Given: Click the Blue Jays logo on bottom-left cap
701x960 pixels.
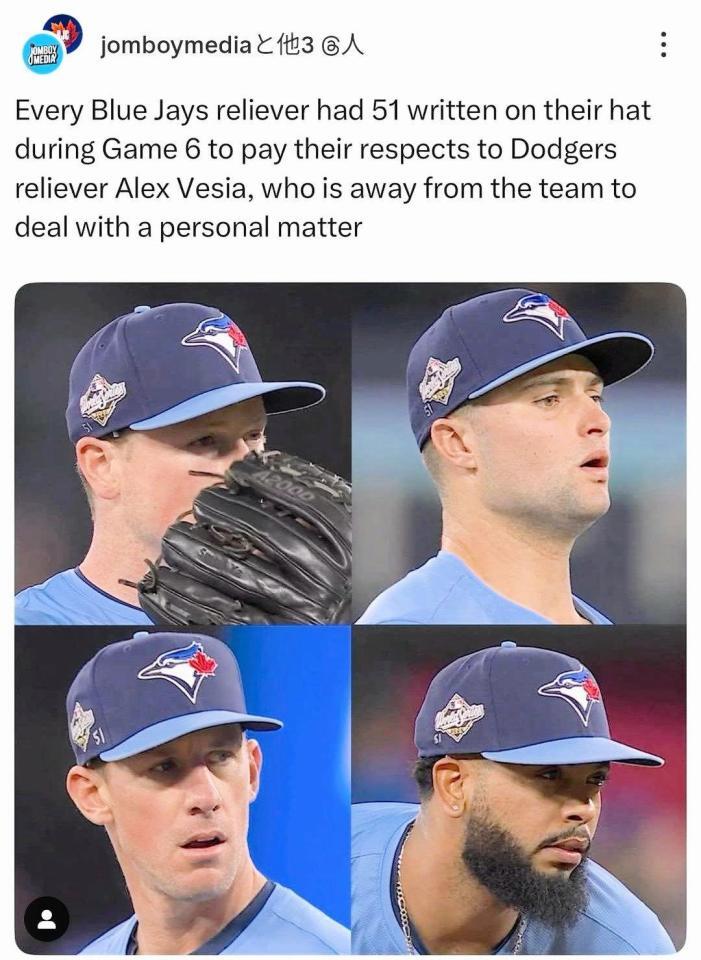Looking at the screenshot, I should pyautogui.click(x=178, y=670).
